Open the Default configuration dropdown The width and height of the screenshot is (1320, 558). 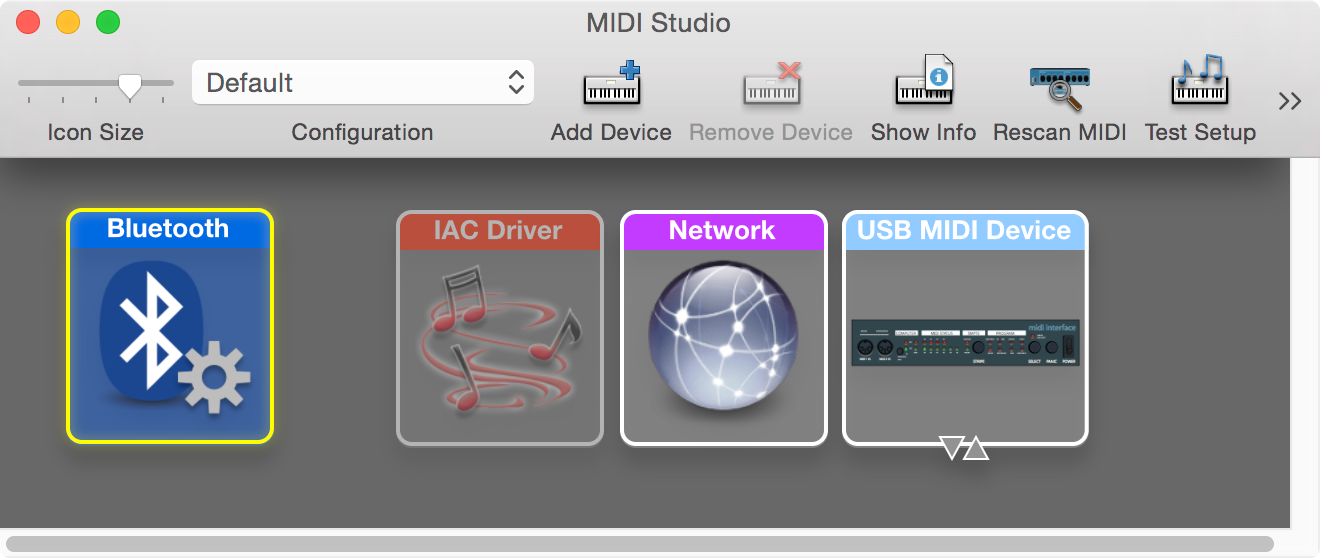coord(363,82)
